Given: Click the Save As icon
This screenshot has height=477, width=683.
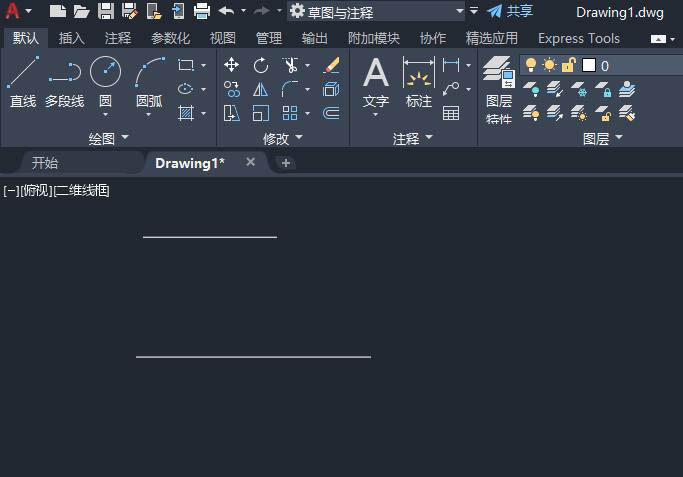Looking at the screenshot, I should (x=129, y=11).
